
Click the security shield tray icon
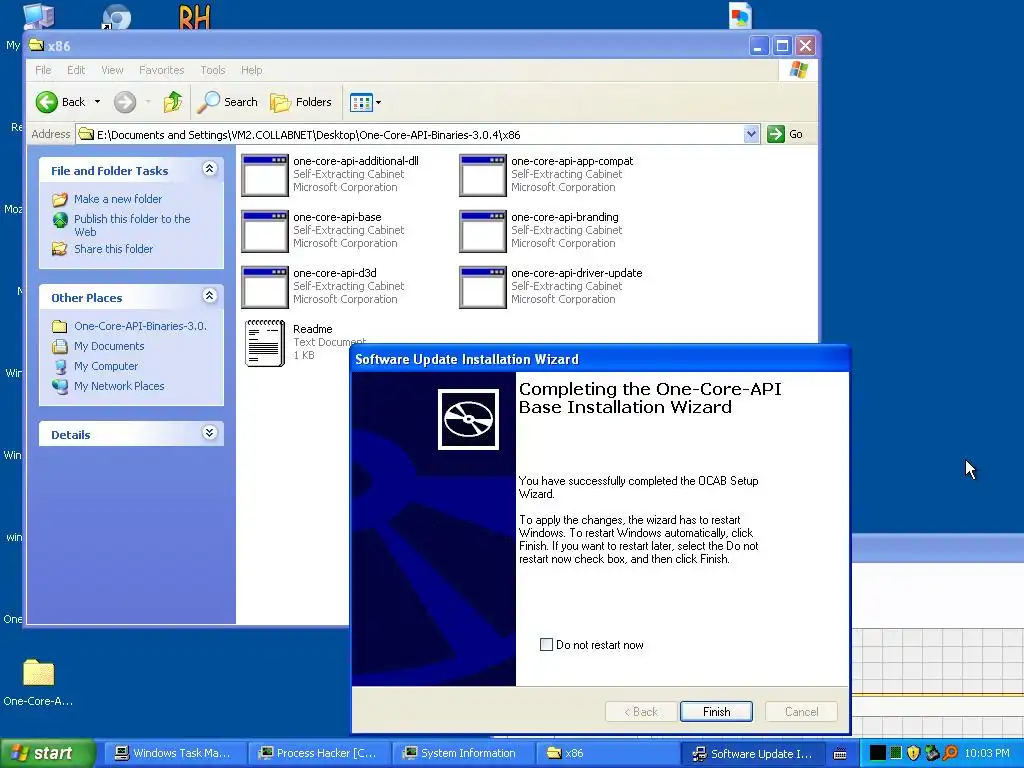point(914,754)
